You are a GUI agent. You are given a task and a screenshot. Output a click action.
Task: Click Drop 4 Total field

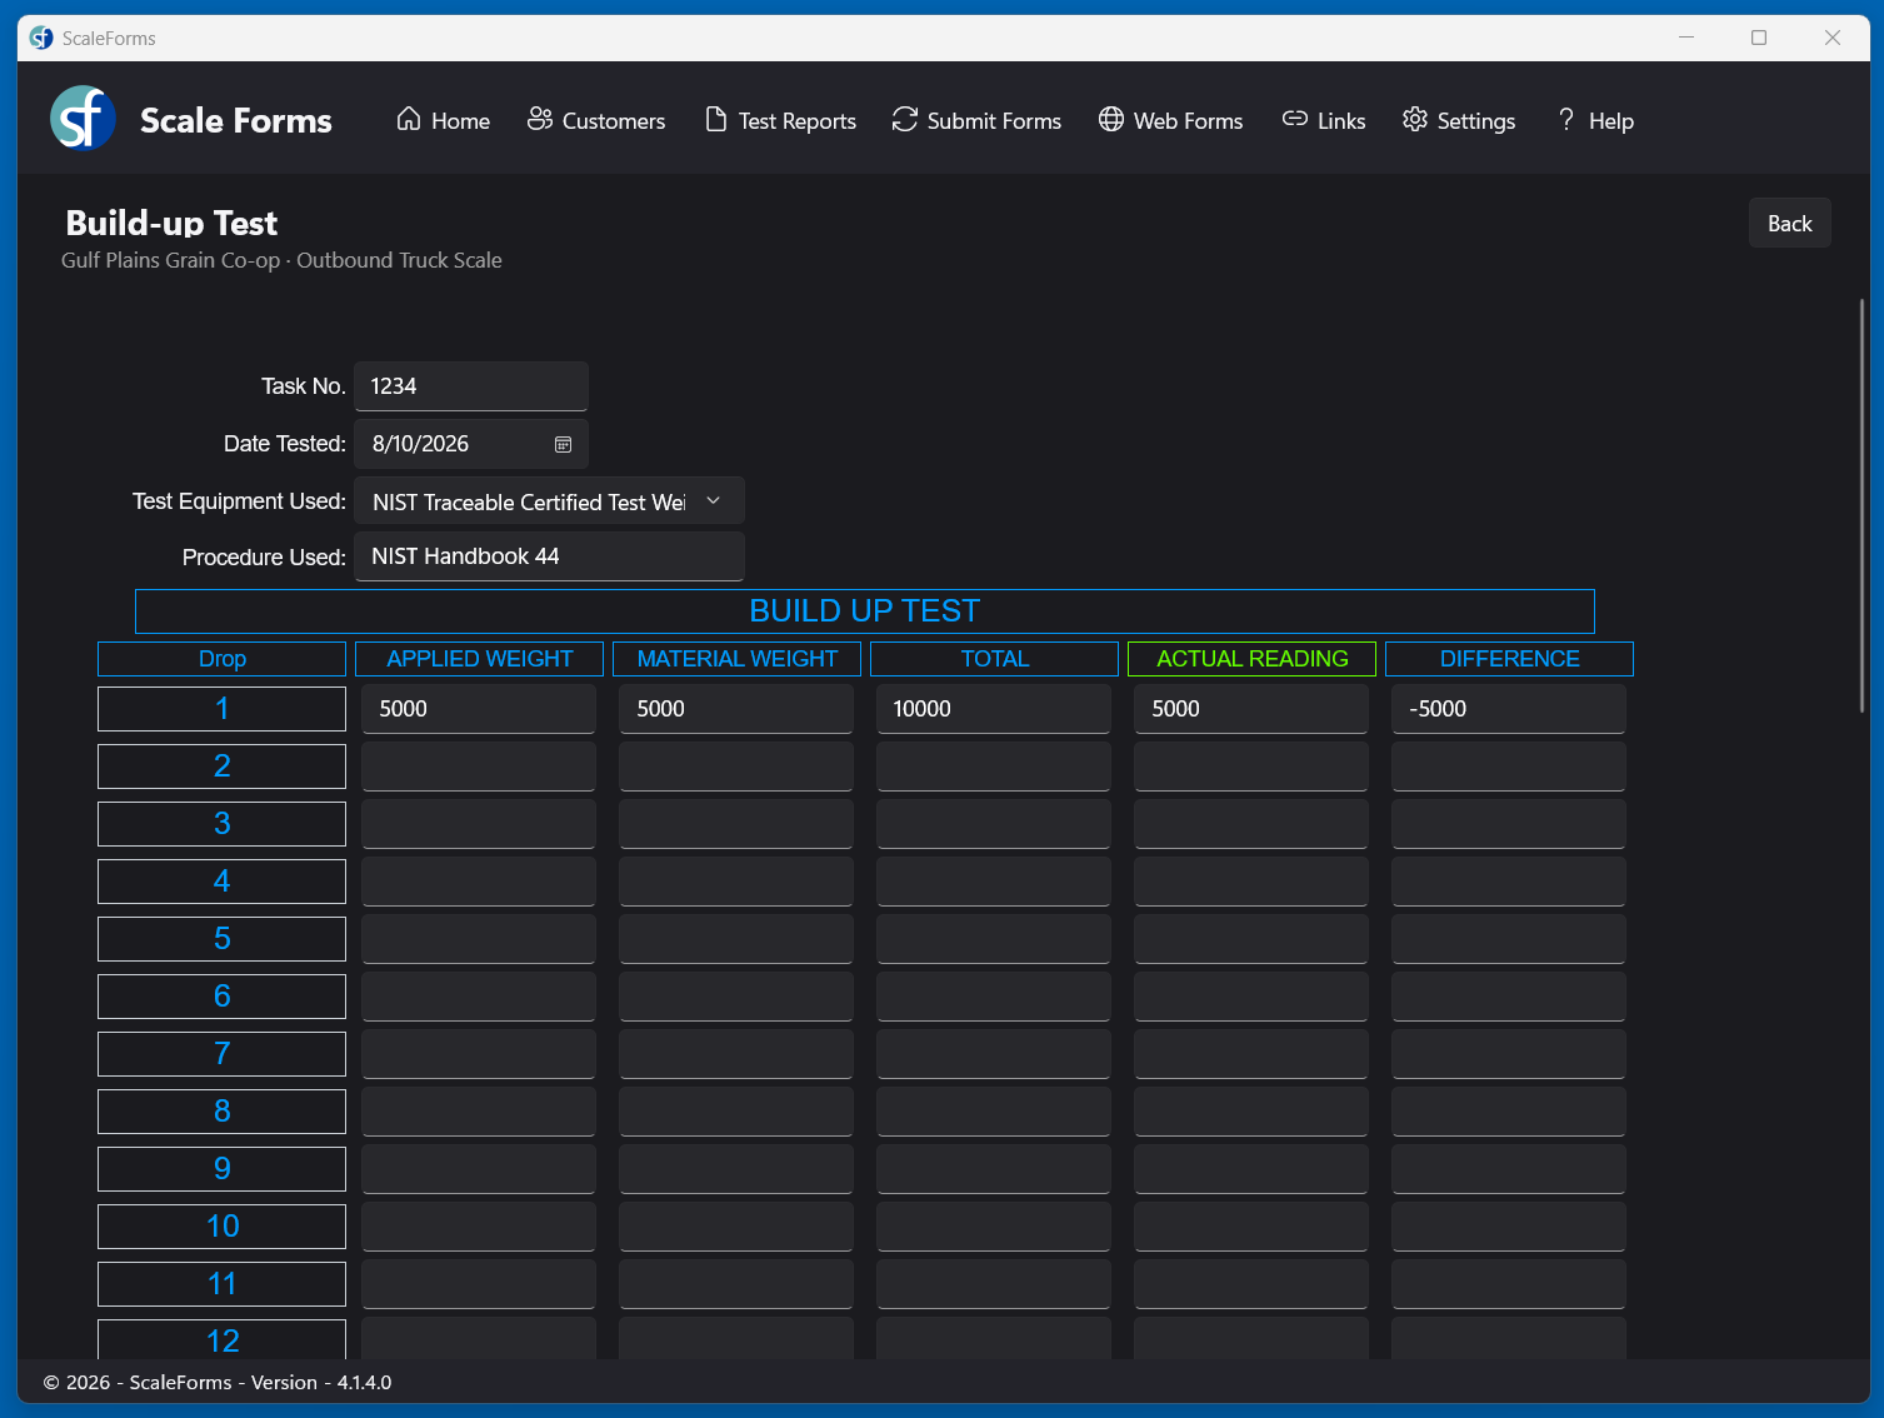[x=994, y=881]
